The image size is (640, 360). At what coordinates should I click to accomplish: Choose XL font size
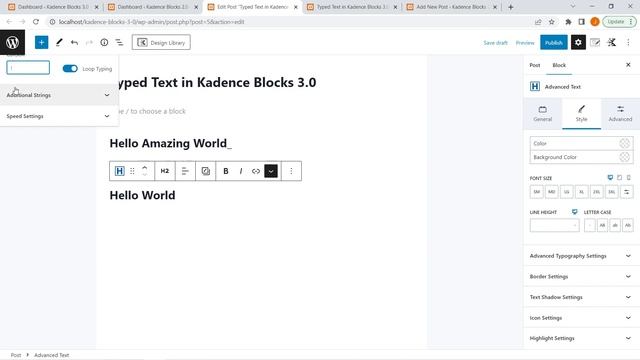click(x=582, y=191)
